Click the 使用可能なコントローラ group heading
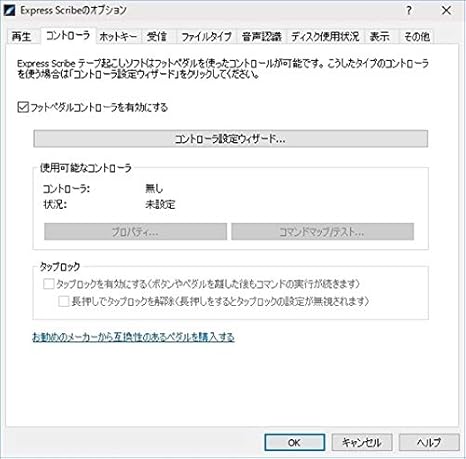Screen dimensions: 466x459 pyautogui.click(x=86, y=168)
